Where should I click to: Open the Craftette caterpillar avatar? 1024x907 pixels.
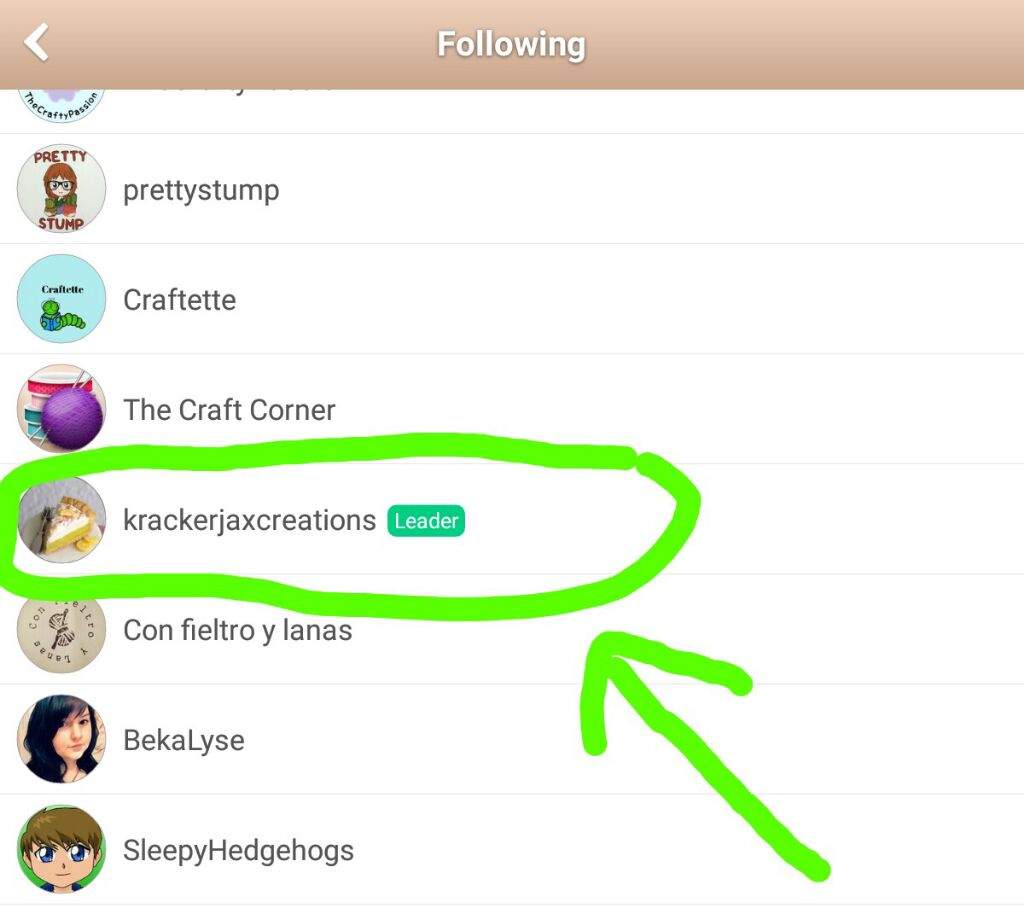[x=61, y=299]
